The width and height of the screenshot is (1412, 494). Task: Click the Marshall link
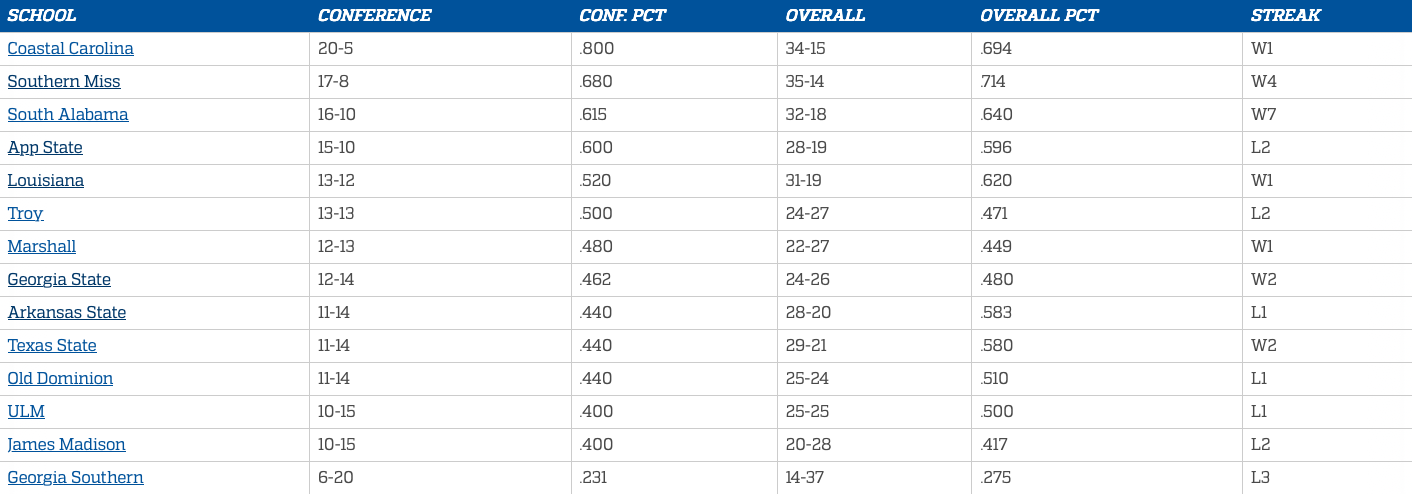coord(42,247)
